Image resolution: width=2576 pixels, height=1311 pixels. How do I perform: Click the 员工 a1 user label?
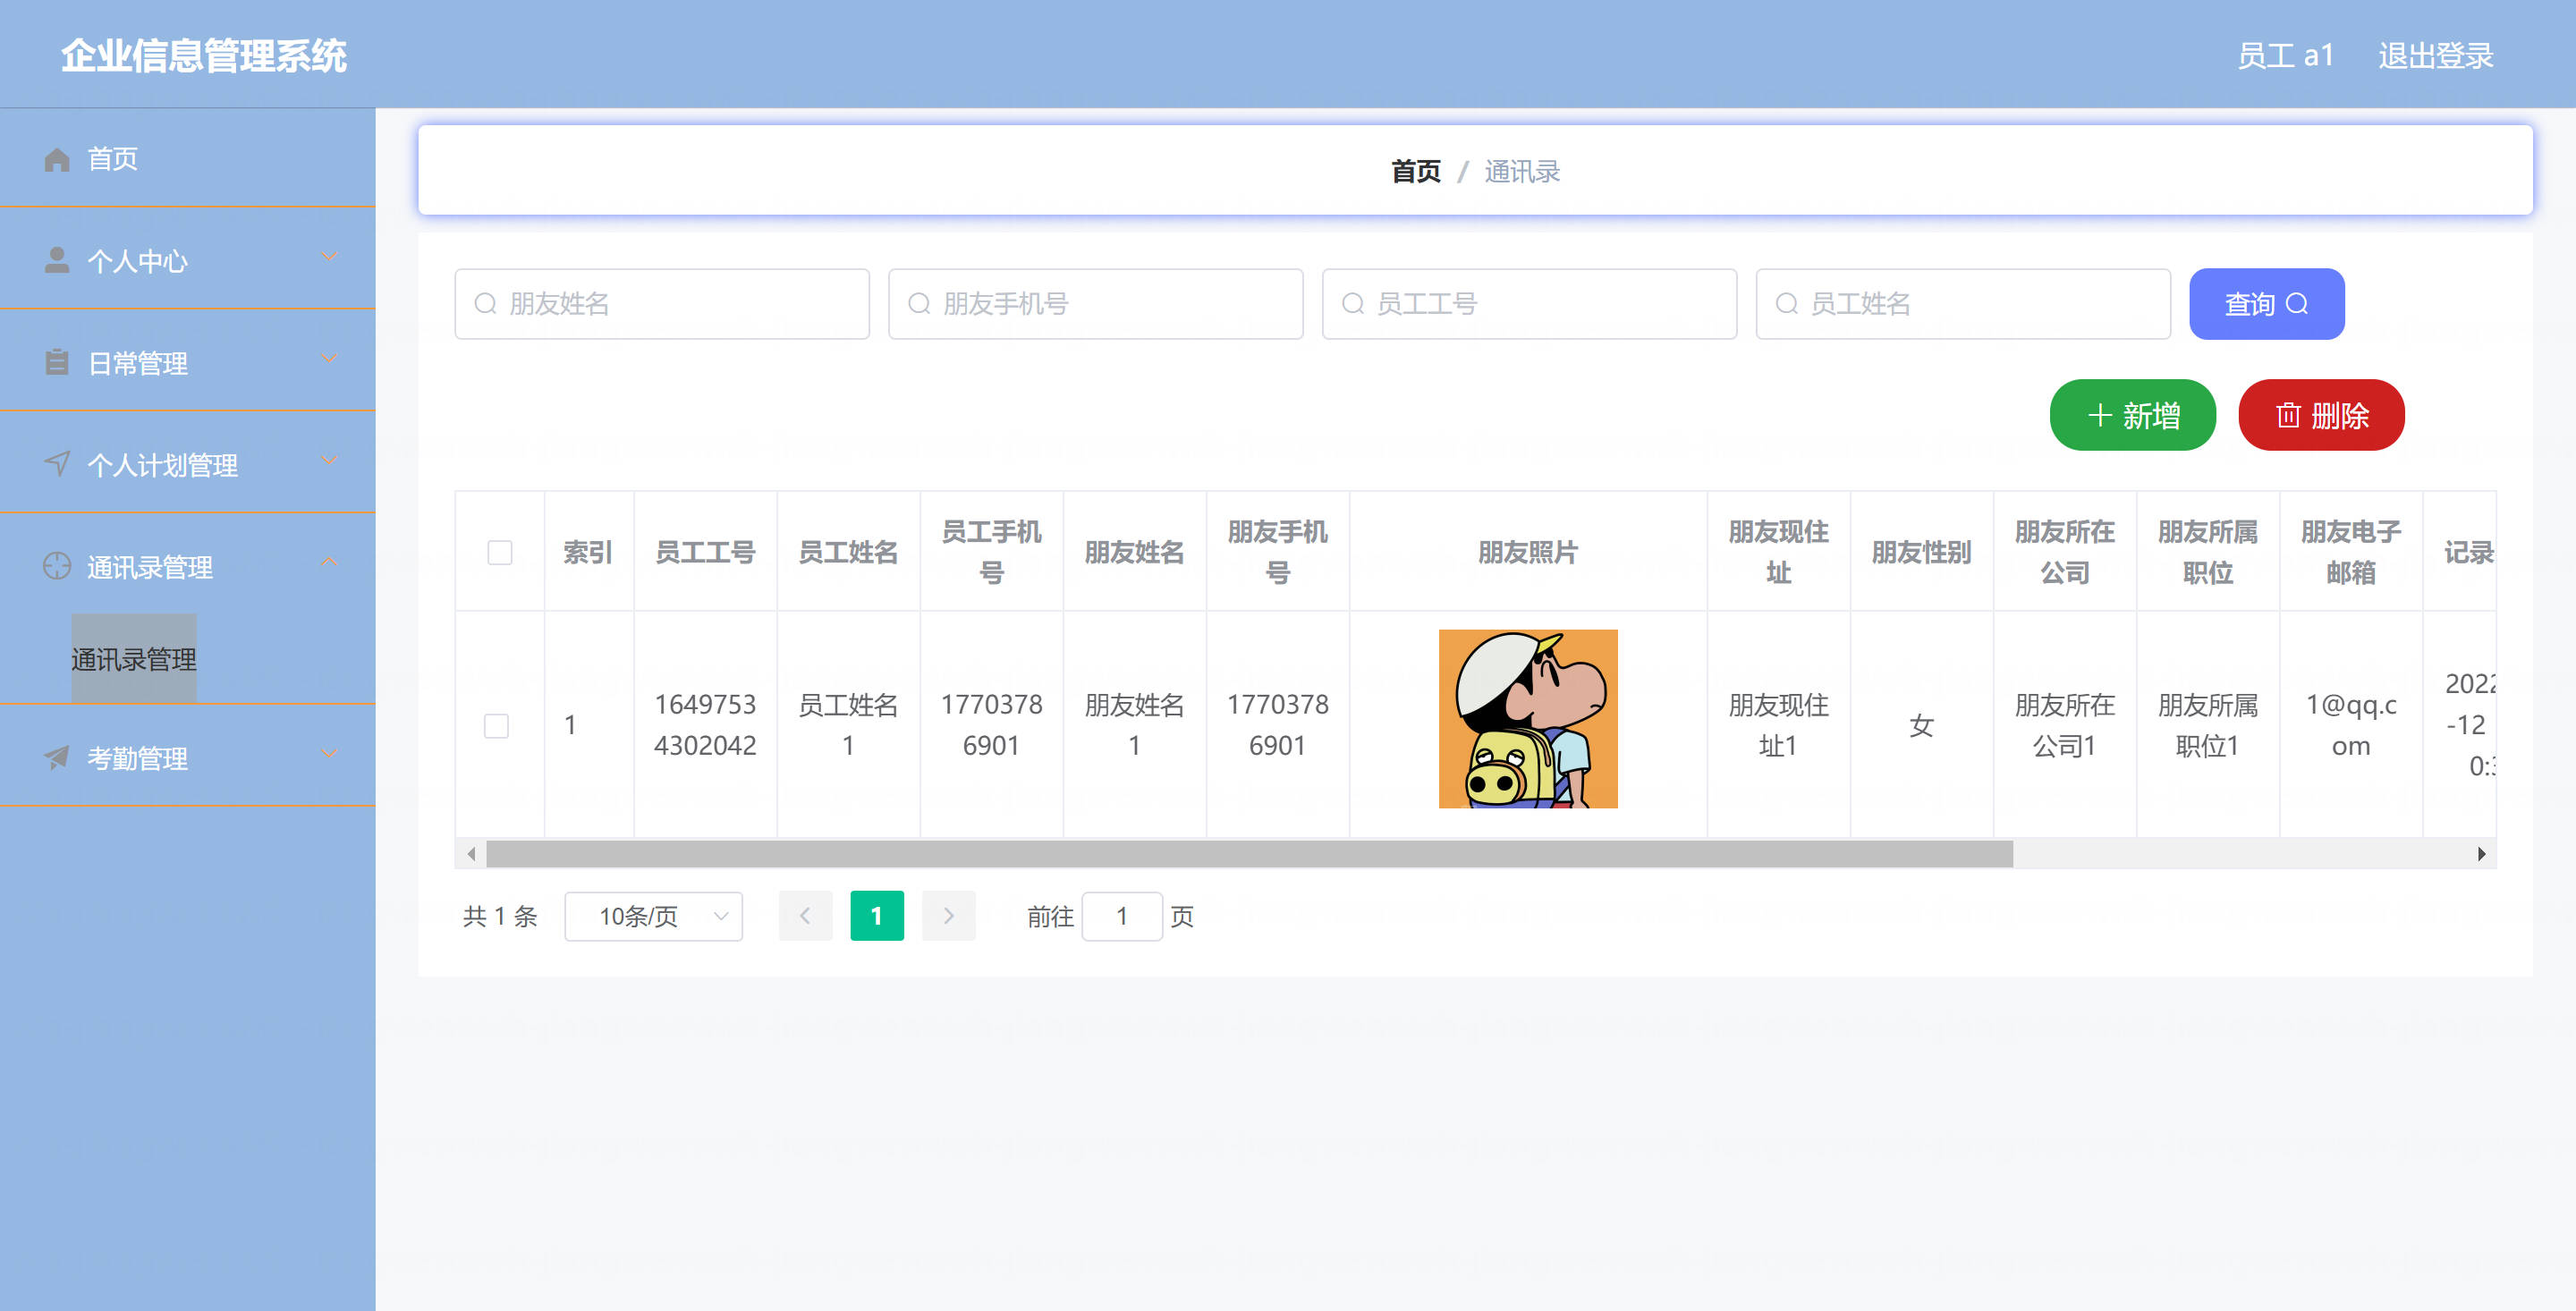click(2285, 56)
